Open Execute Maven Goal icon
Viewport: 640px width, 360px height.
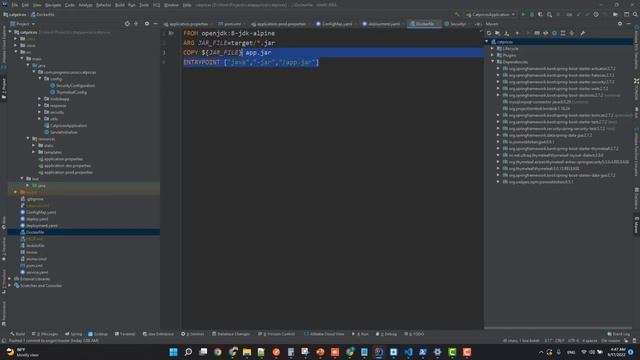(537, 33)
